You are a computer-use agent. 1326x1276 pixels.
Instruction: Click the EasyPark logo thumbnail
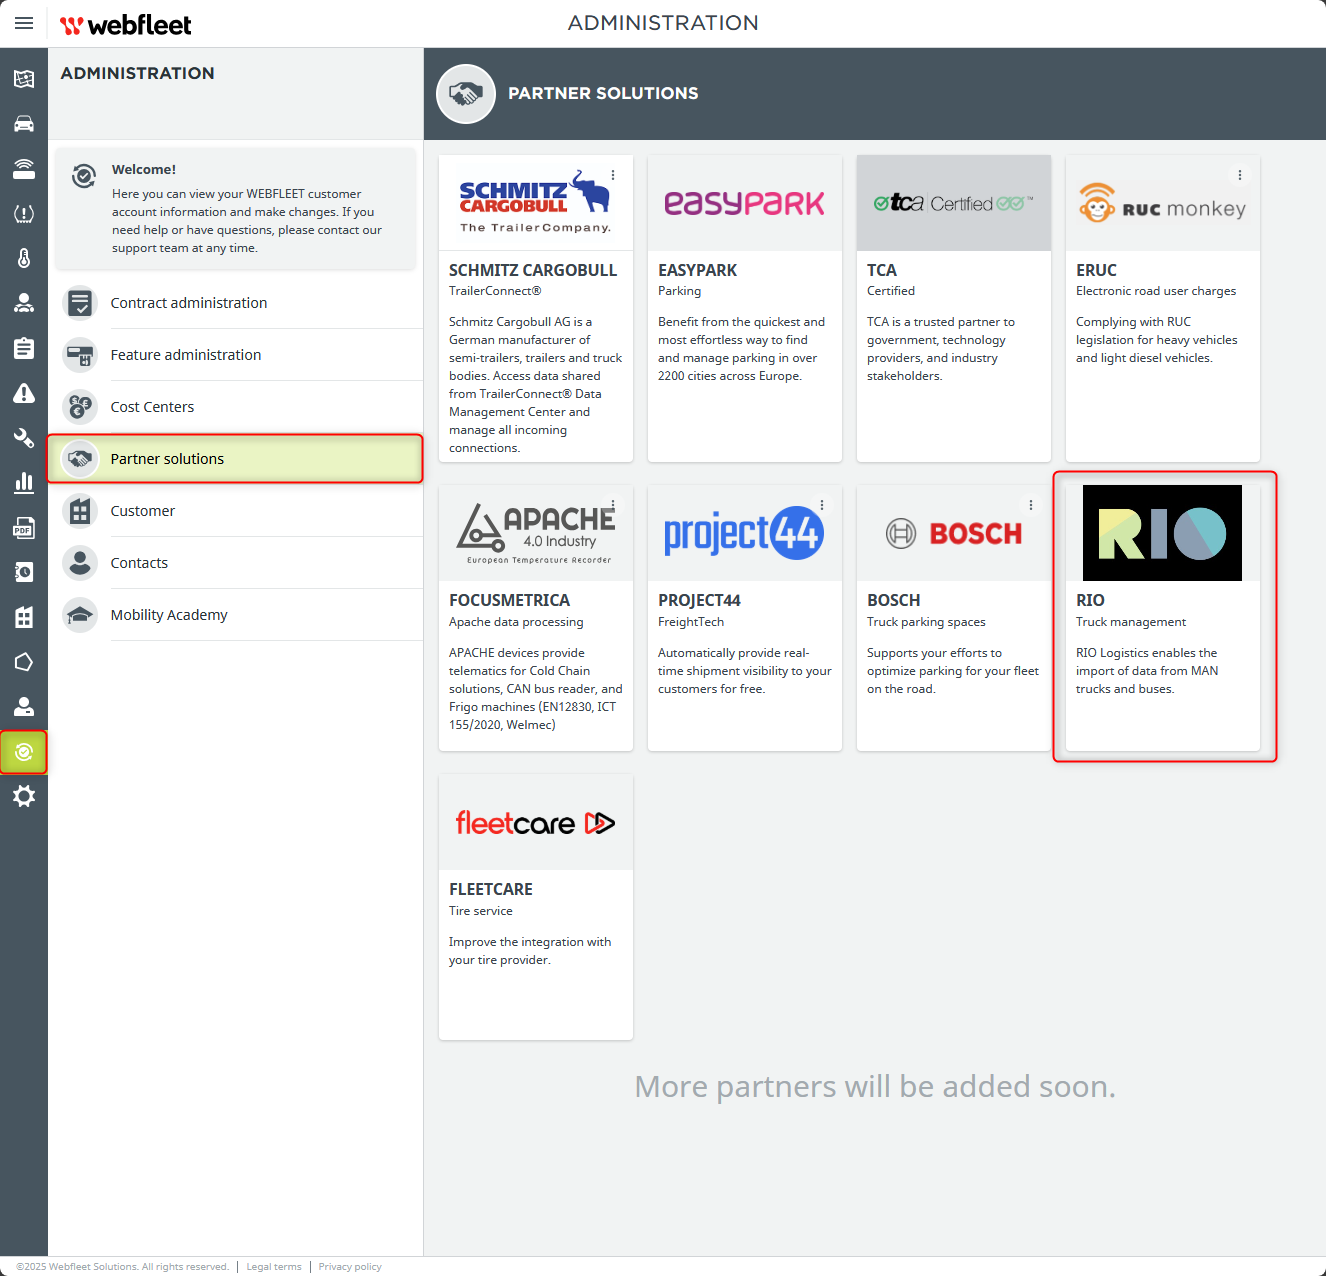point(745,203)
